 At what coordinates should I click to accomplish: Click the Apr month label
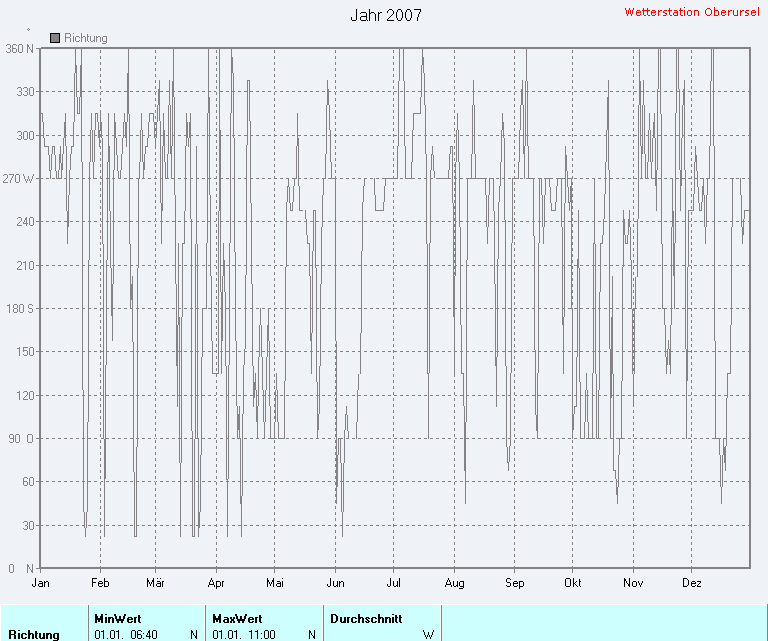(216, 583)
